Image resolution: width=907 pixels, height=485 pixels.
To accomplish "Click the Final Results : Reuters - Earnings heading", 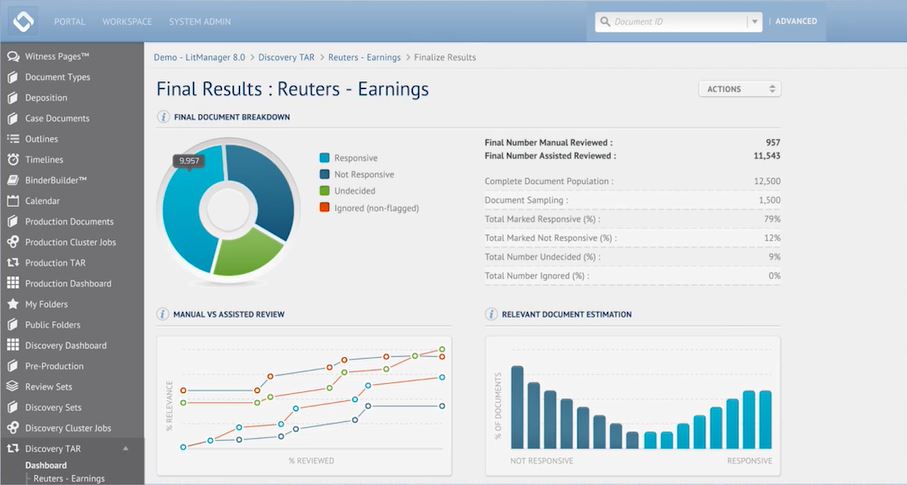I will coord(293,89).
